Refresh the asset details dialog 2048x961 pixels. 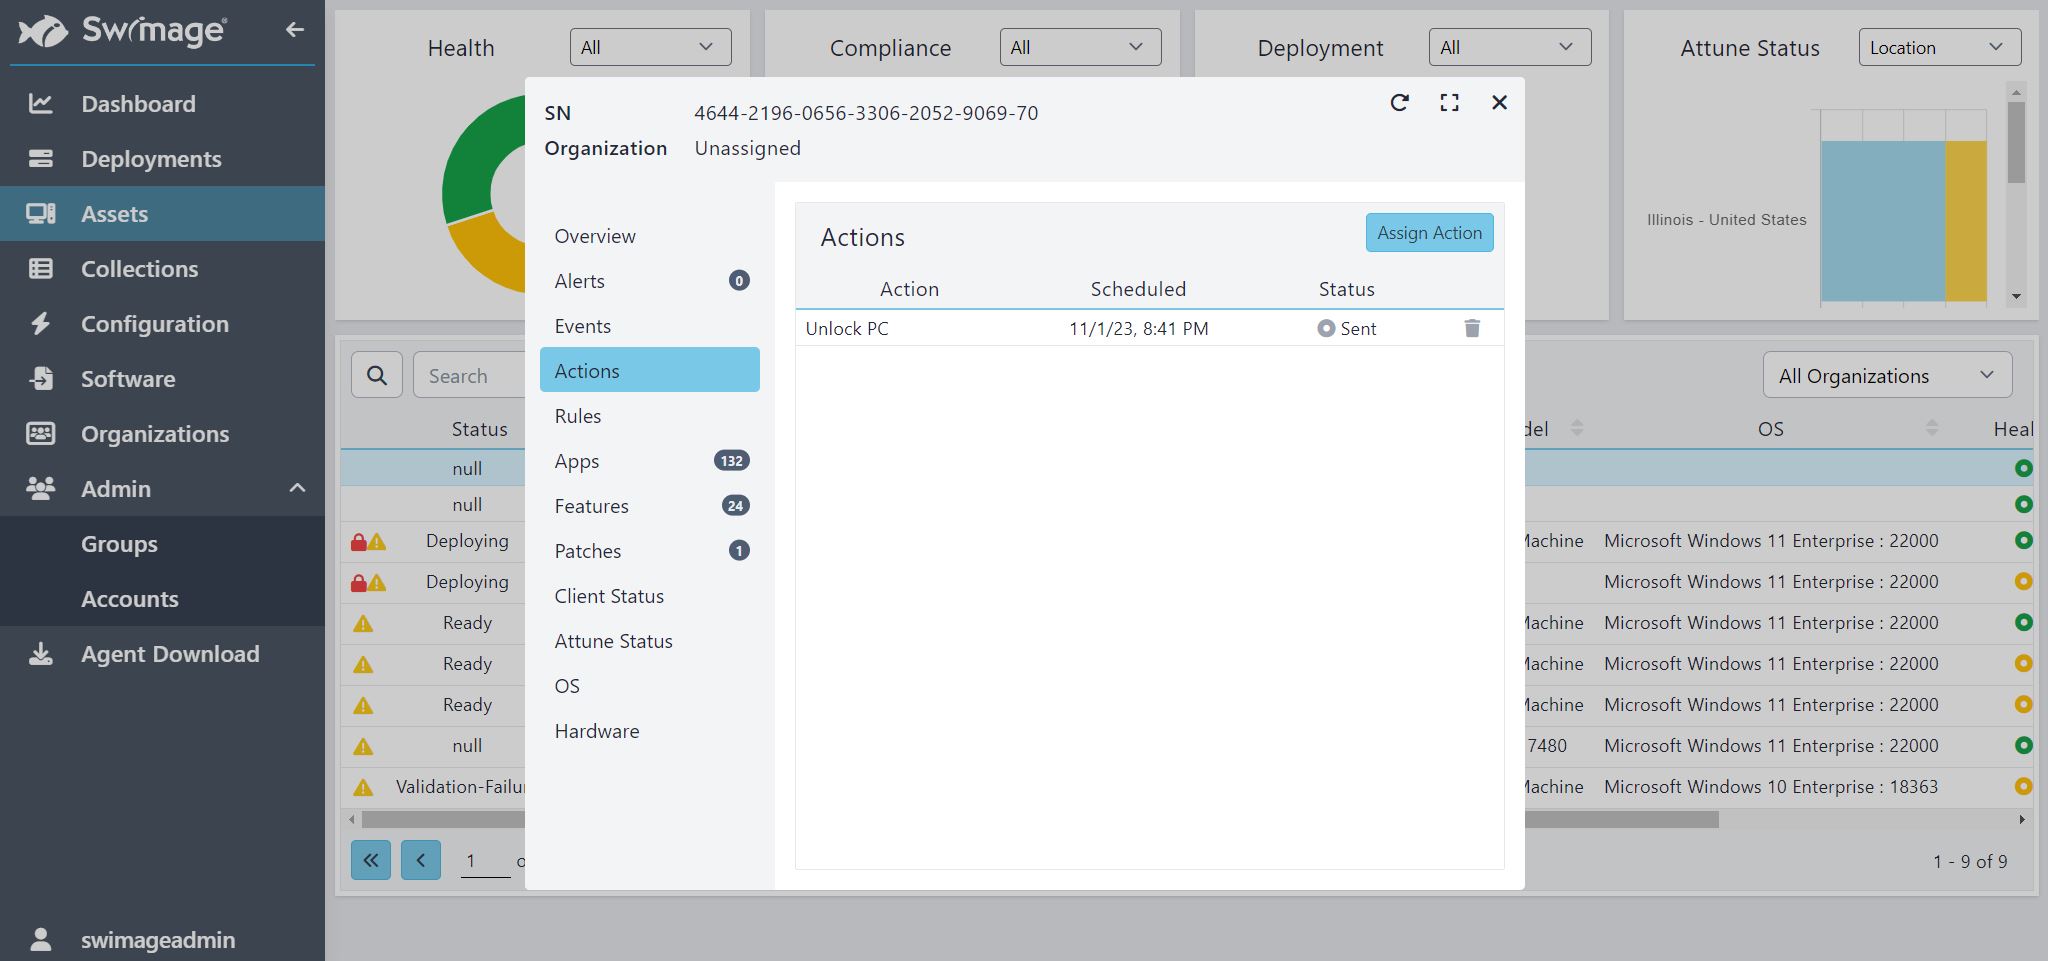tap(1399, 102)
